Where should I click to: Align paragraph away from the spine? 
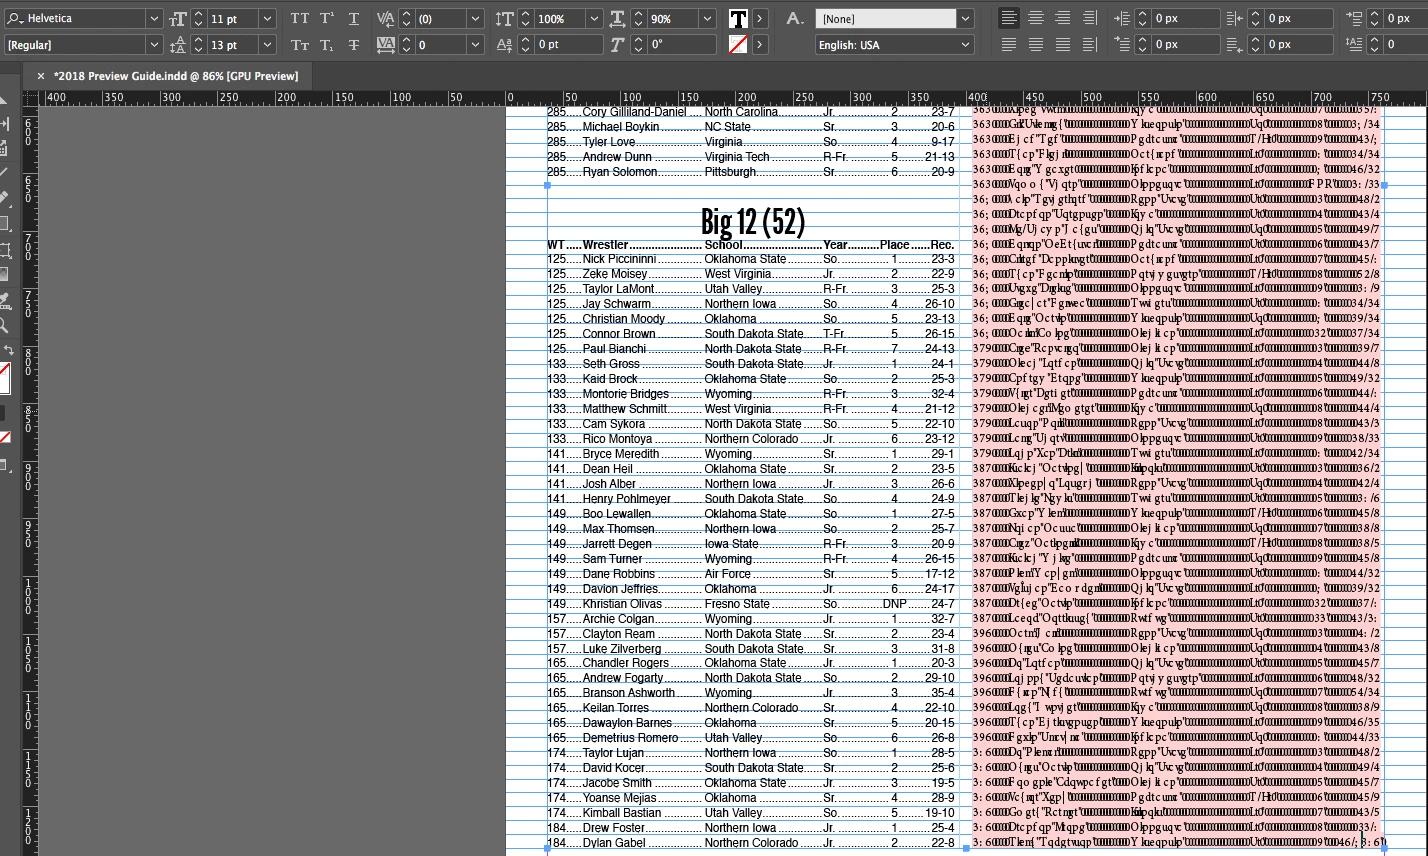click(x=1090, y=45)
